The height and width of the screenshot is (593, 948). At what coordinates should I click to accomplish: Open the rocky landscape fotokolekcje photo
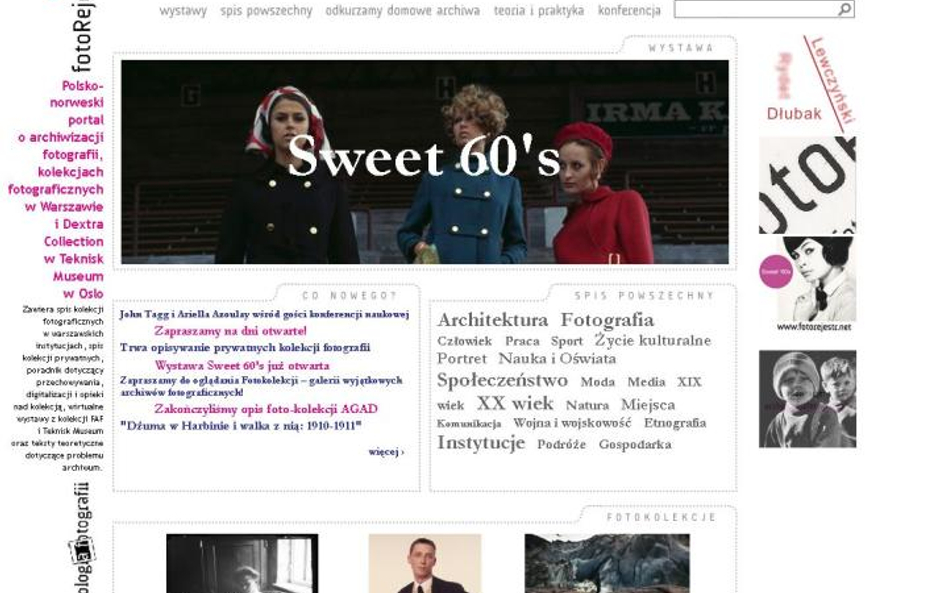607,563
